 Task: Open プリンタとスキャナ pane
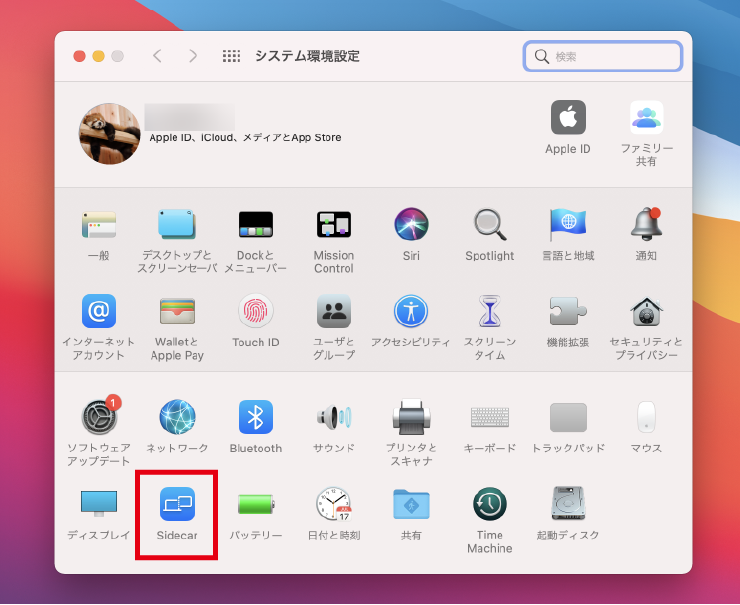pyautogui.click(x=411, y=417)
